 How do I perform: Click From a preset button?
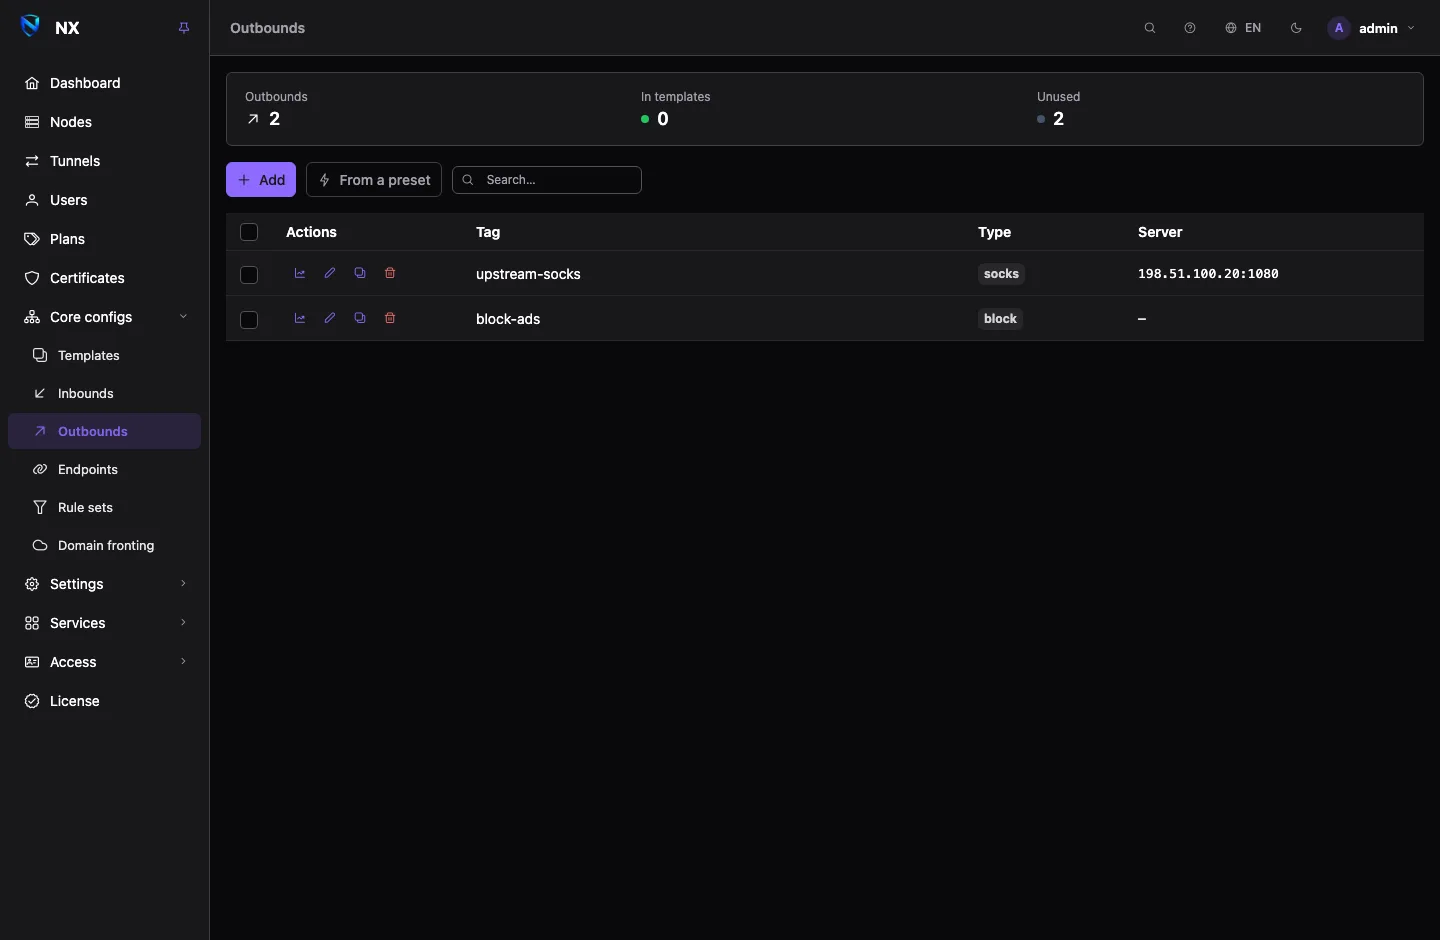(x=374, y=180)
